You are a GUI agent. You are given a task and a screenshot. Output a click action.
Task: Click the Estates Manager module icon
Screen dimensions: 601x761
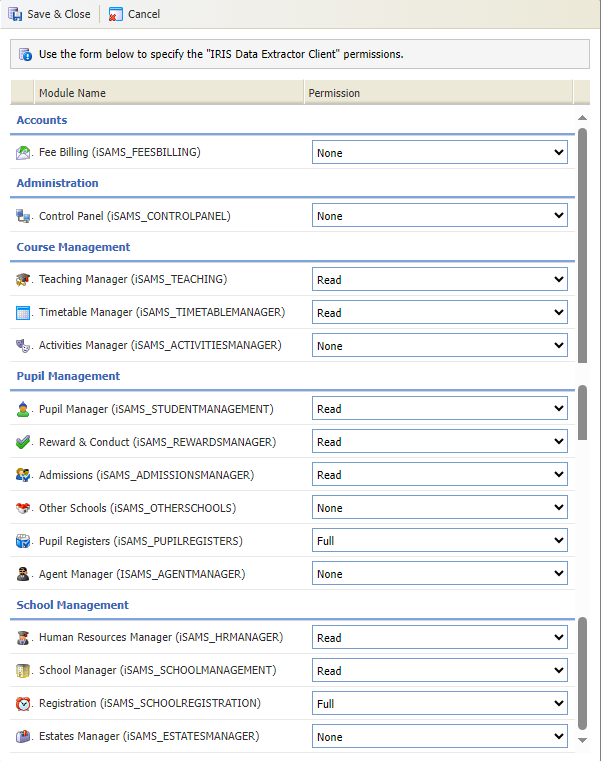[x=23, y=736]
